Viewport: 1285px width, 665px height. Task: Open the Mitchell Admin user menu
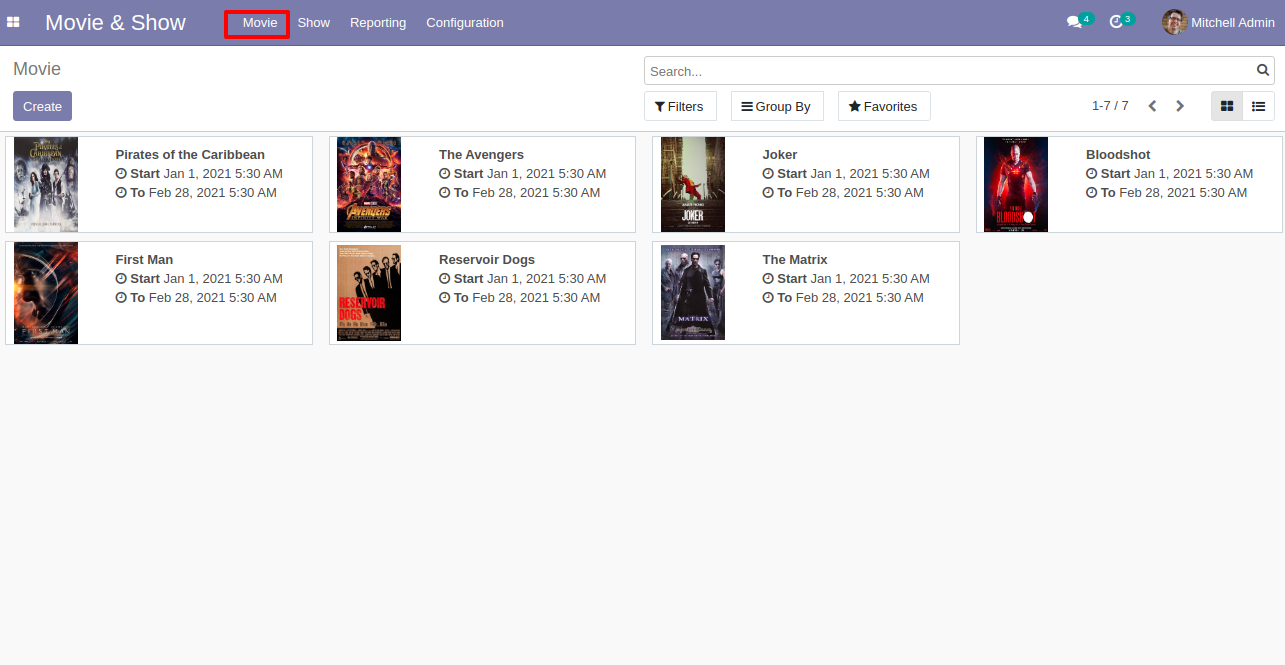[1219, 22]
